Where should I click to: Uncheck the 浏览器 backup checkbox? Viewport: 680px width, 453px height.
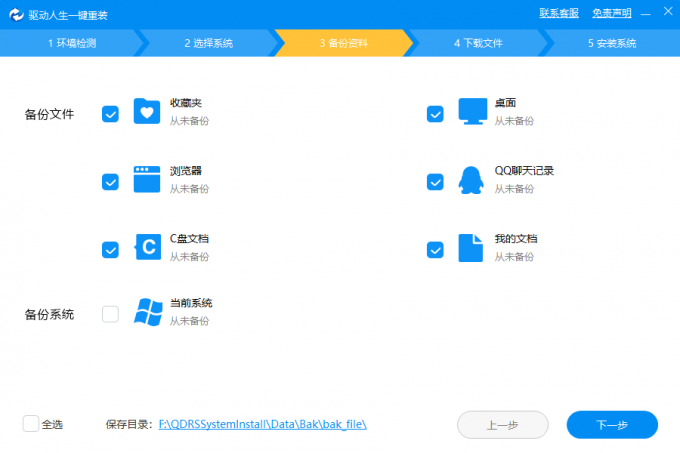click(x=110, y=182)
